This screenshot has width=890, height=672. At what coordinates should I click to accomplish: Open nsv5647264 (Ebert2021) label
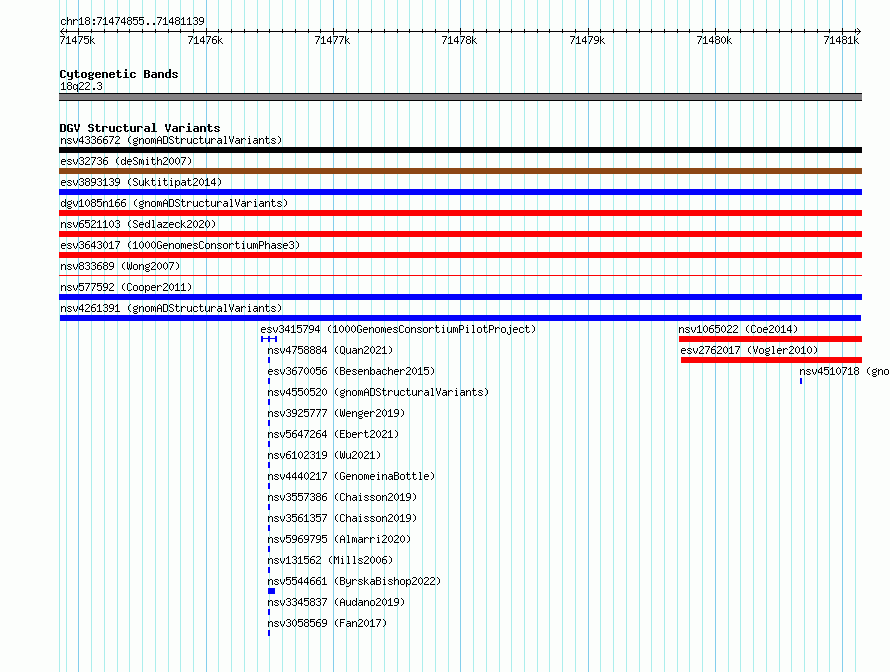coord(333,434)
